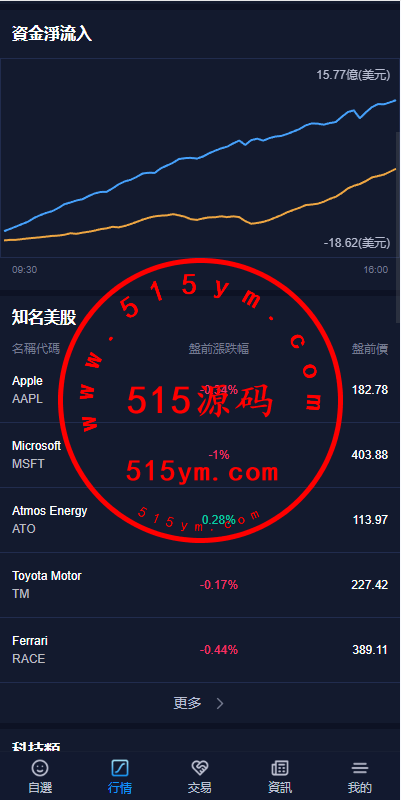Open the Toyota Motor TM row
Image resolution: width=401 pixels, height=800 pixels.
click(x=200, y=585)
